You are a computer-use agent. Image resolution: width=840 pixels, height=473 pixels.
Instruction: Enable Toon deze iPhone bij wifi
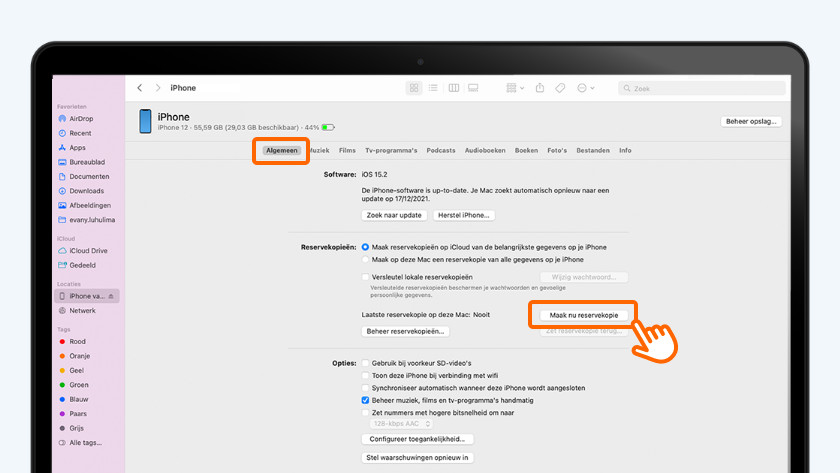(365, 376)
